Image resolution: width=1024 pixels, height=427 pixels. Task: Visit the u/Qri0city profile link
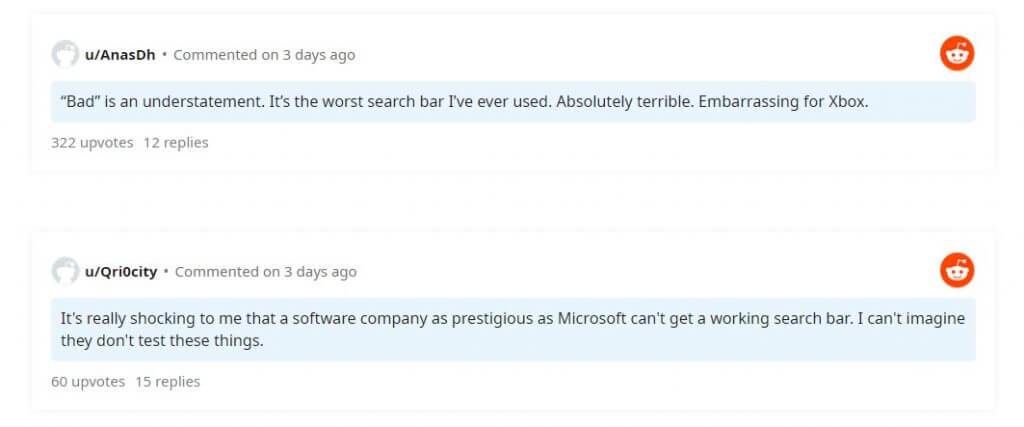click(x=121, y=272)
